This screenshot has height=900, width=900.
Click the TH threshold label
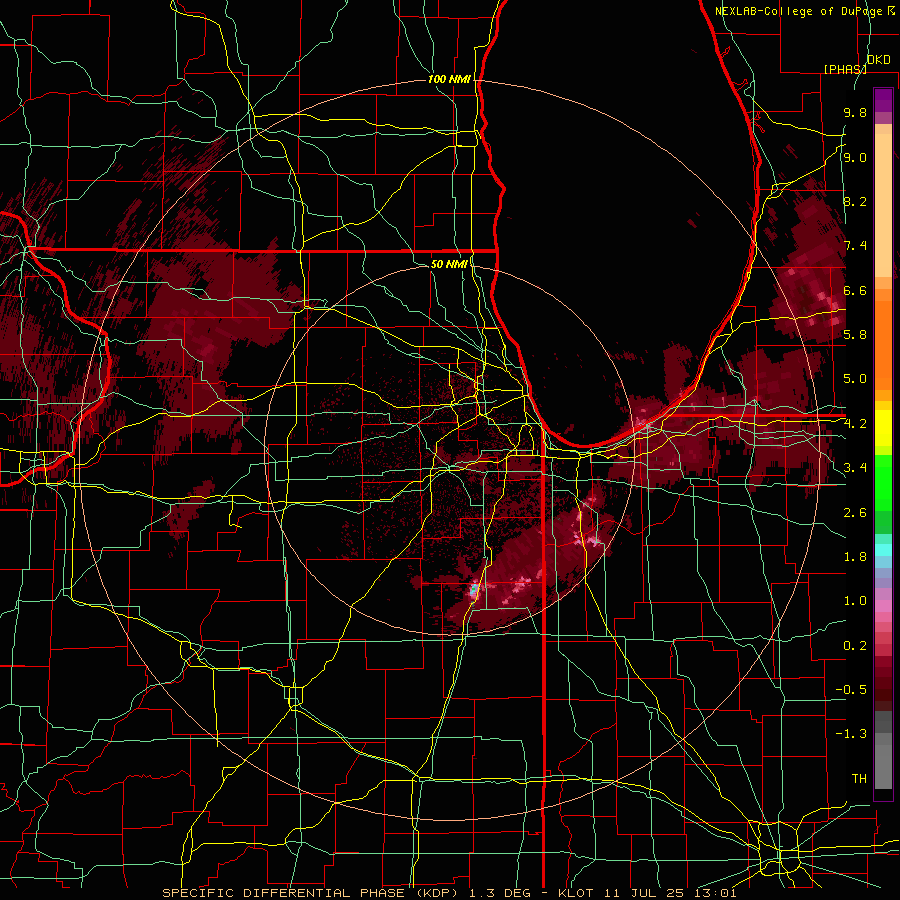[x=859, y=779]
